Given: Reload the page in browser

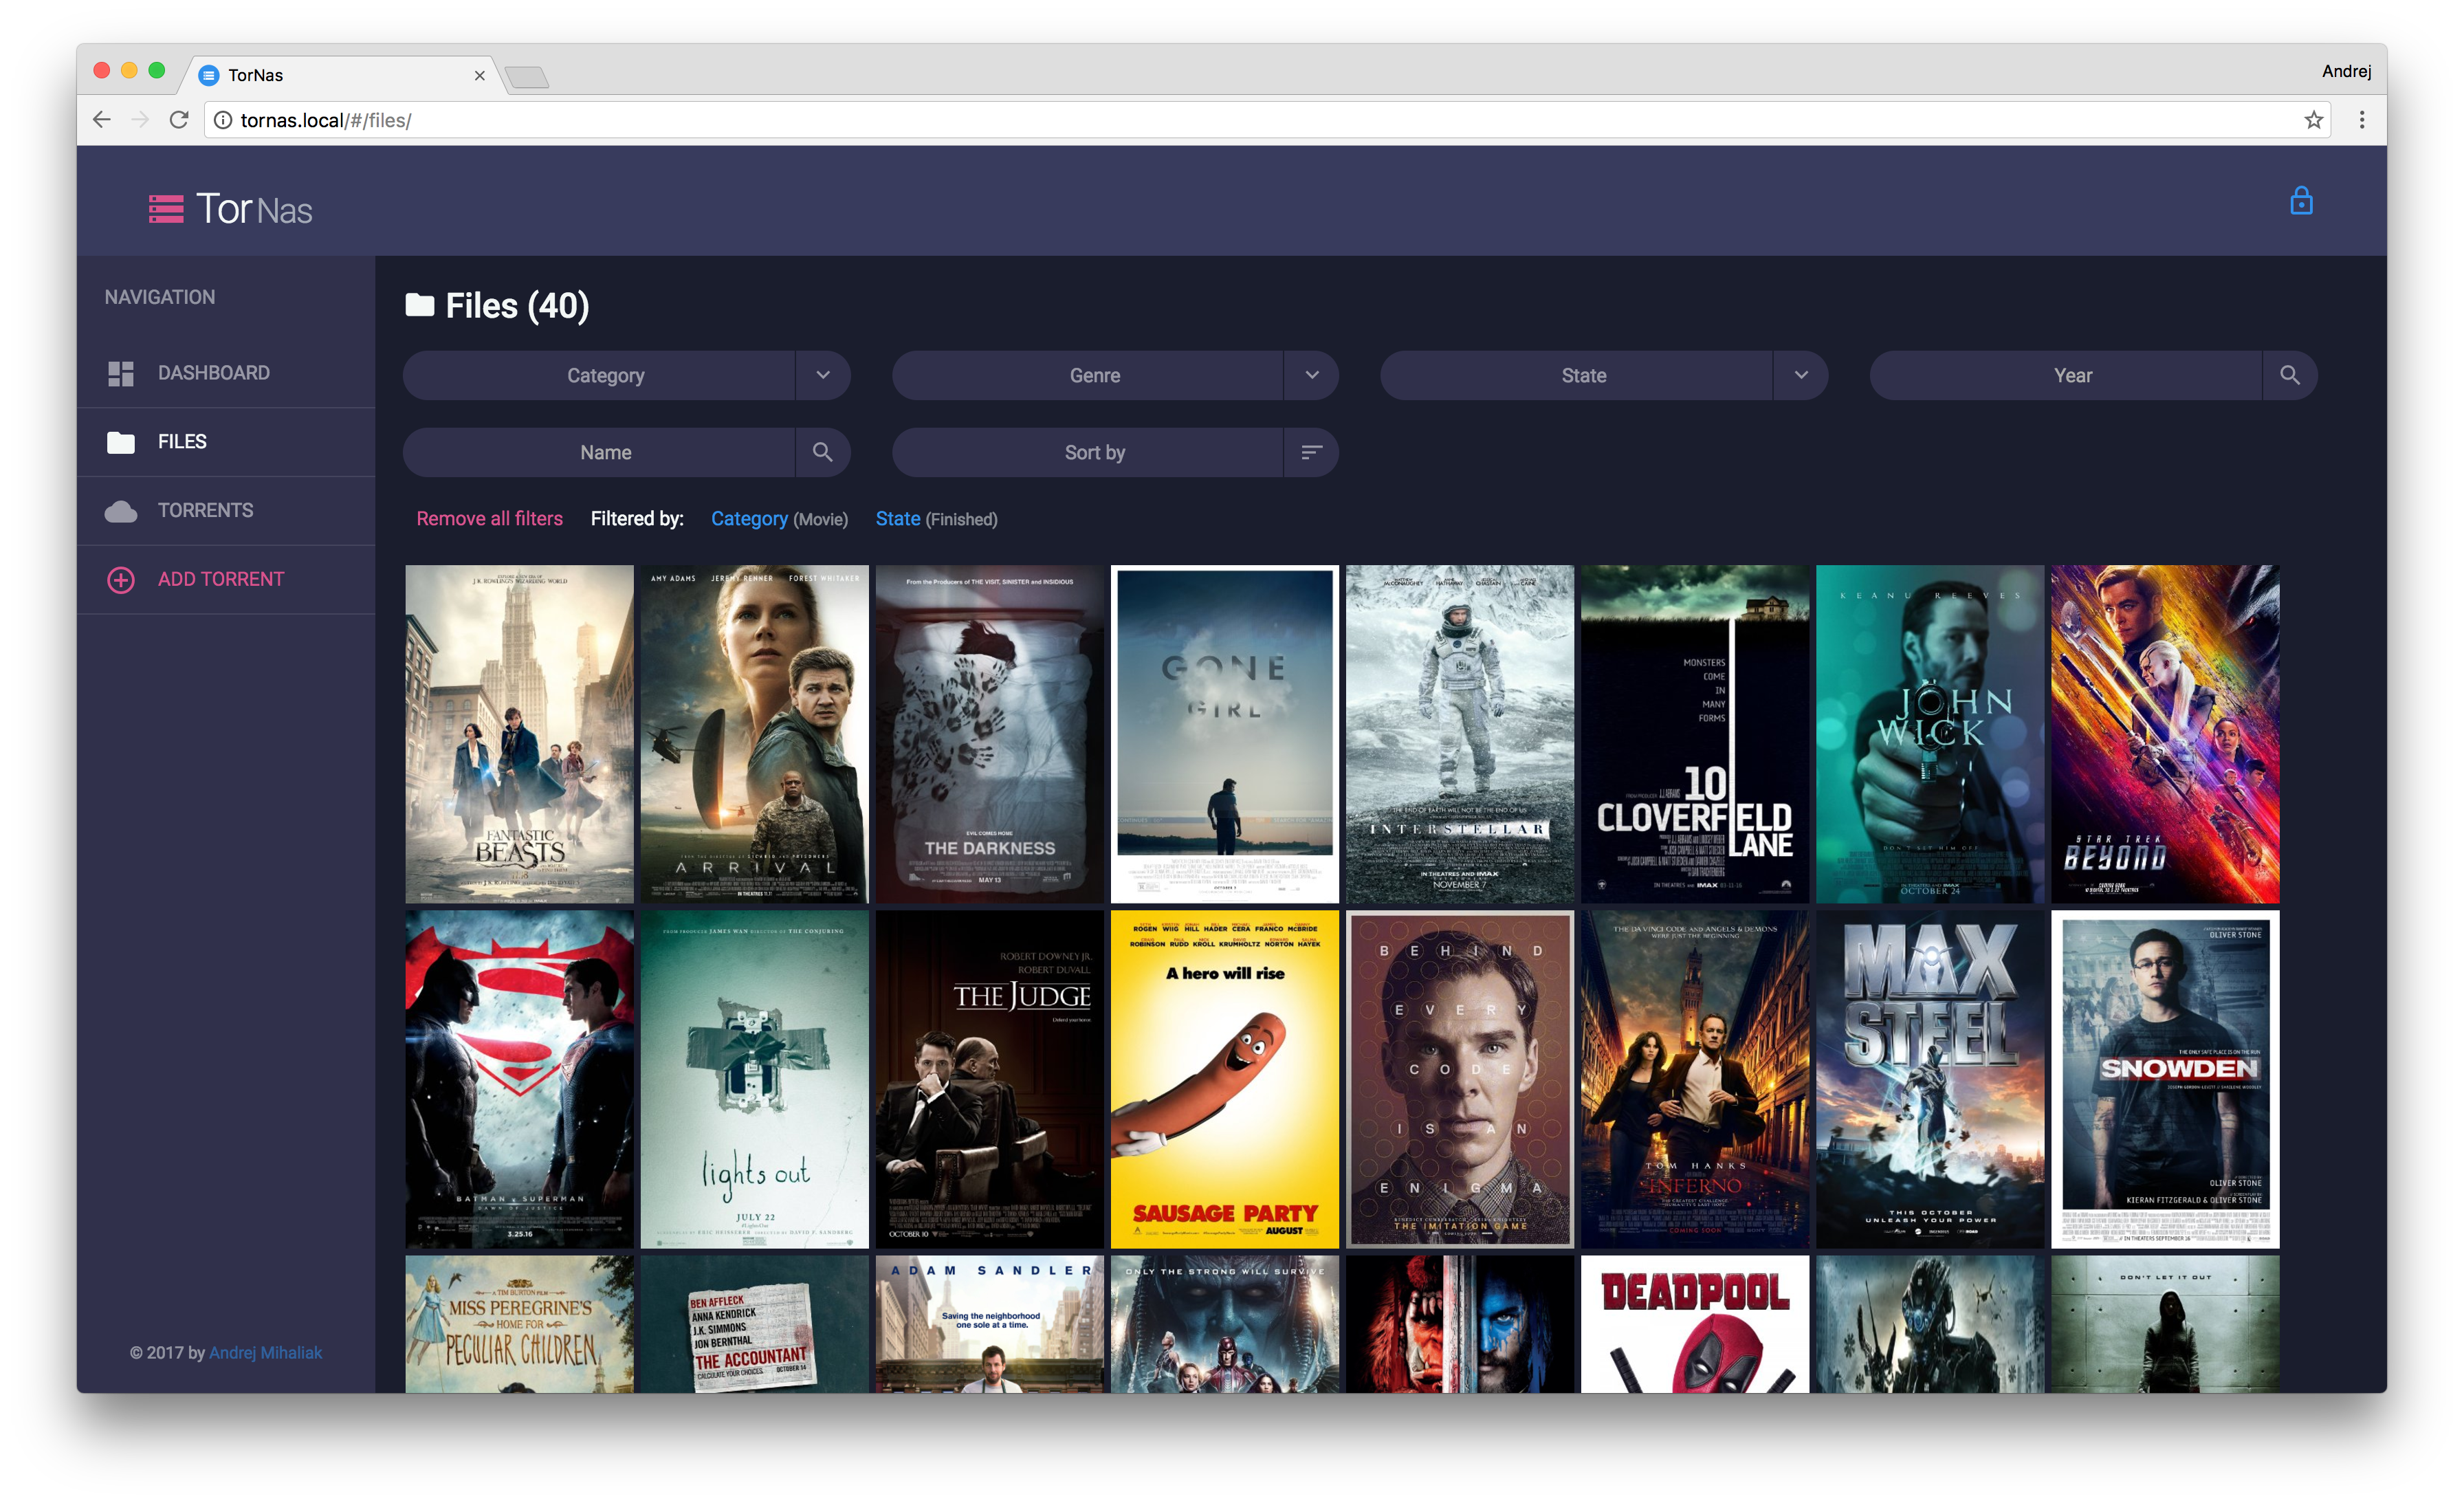Looking at the screenshot, I should coord(179,120).
